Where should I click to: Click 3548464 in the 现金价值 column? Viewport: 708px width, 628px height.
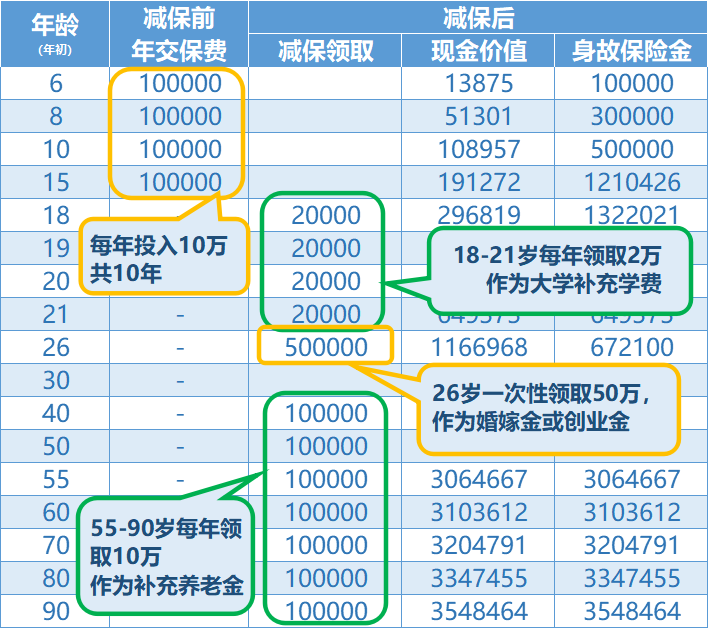[479, 611]
